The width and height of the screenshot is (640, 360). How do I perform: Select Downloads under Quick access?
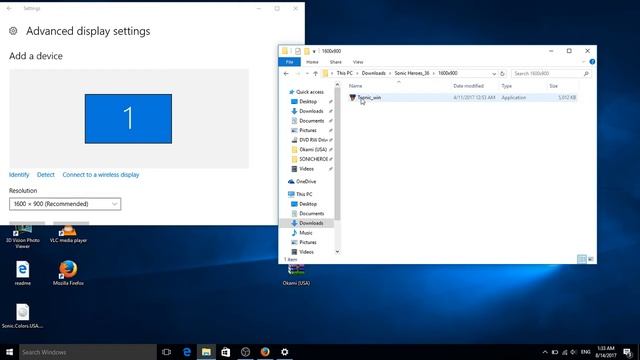tap(311, 111)
